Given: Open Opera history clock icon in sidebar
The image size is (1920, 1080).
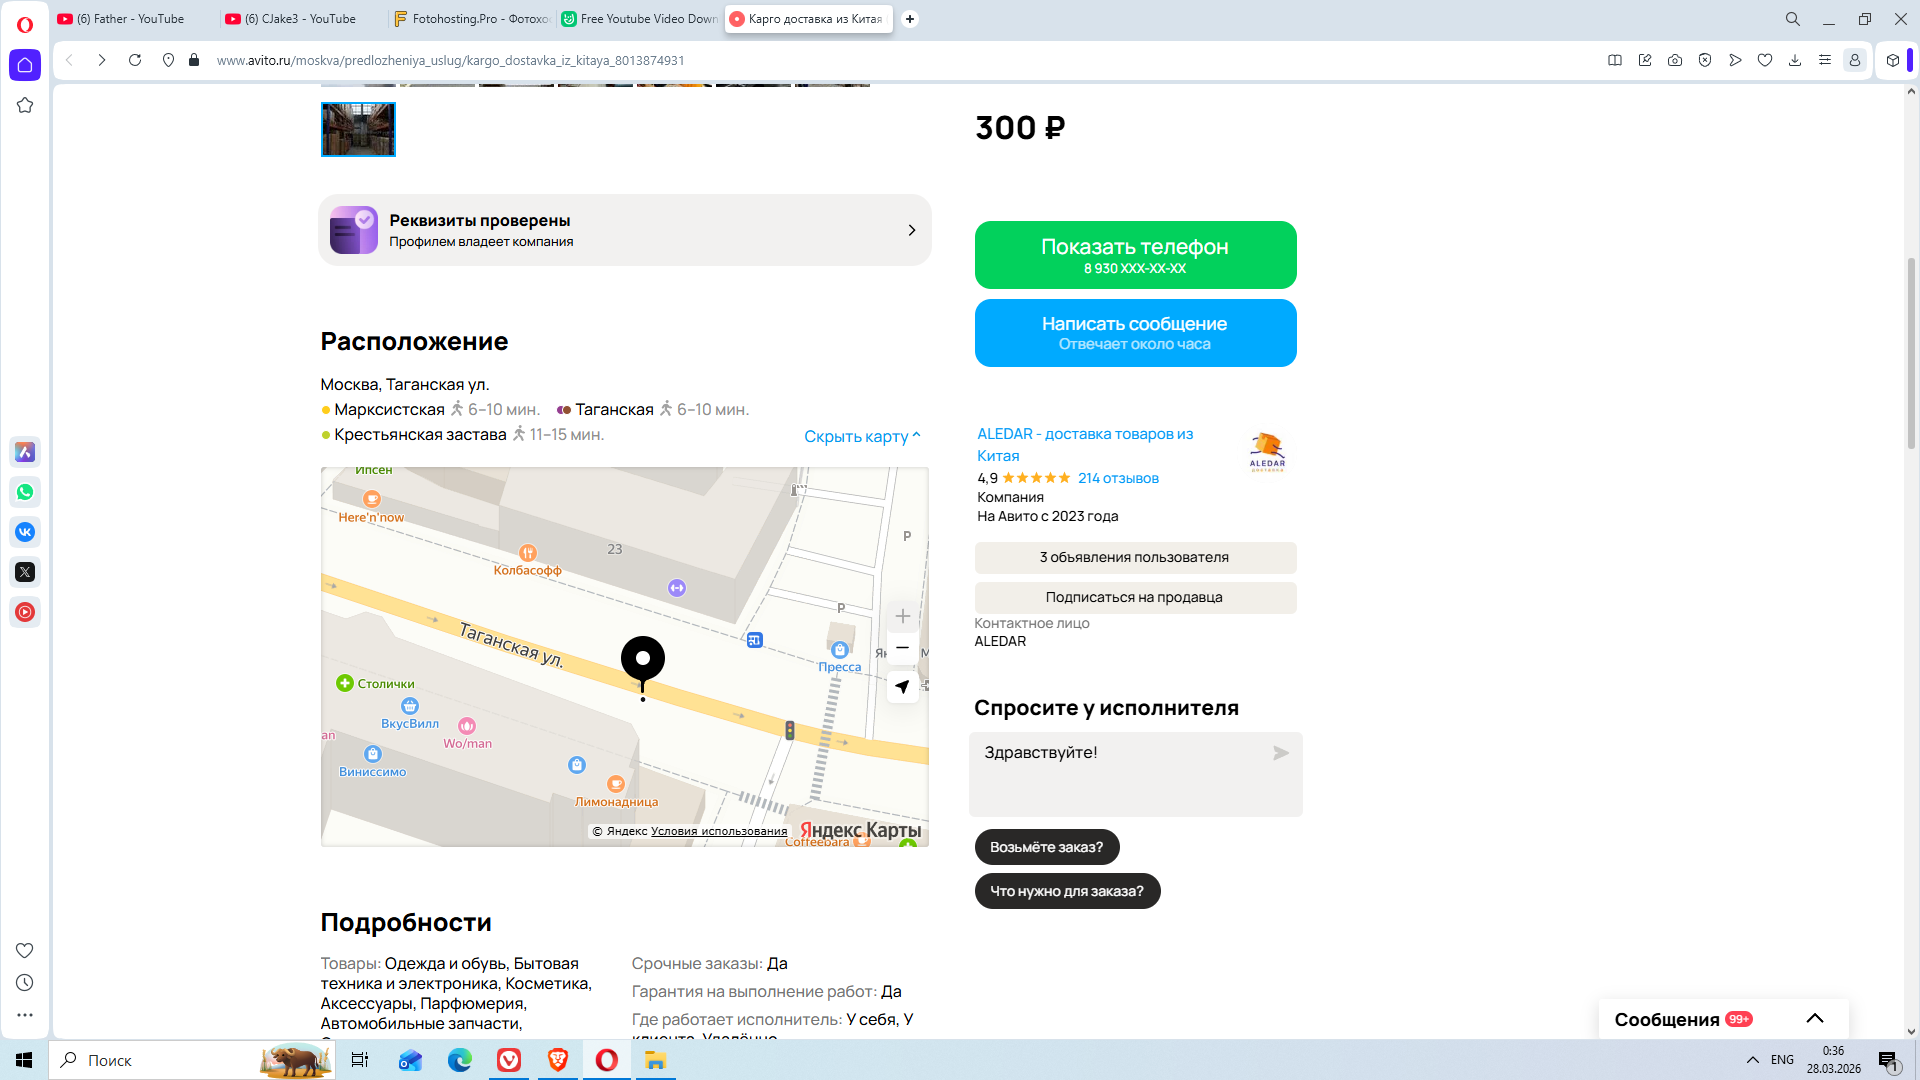Looking at the screenshot, I should 25,983.
